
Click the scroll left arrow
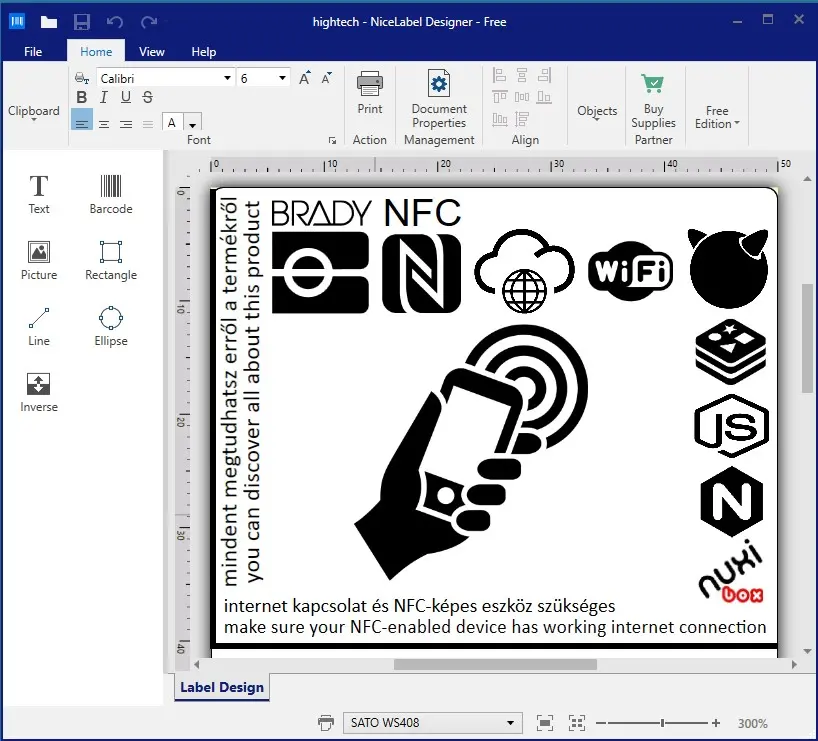coord(197,664)
